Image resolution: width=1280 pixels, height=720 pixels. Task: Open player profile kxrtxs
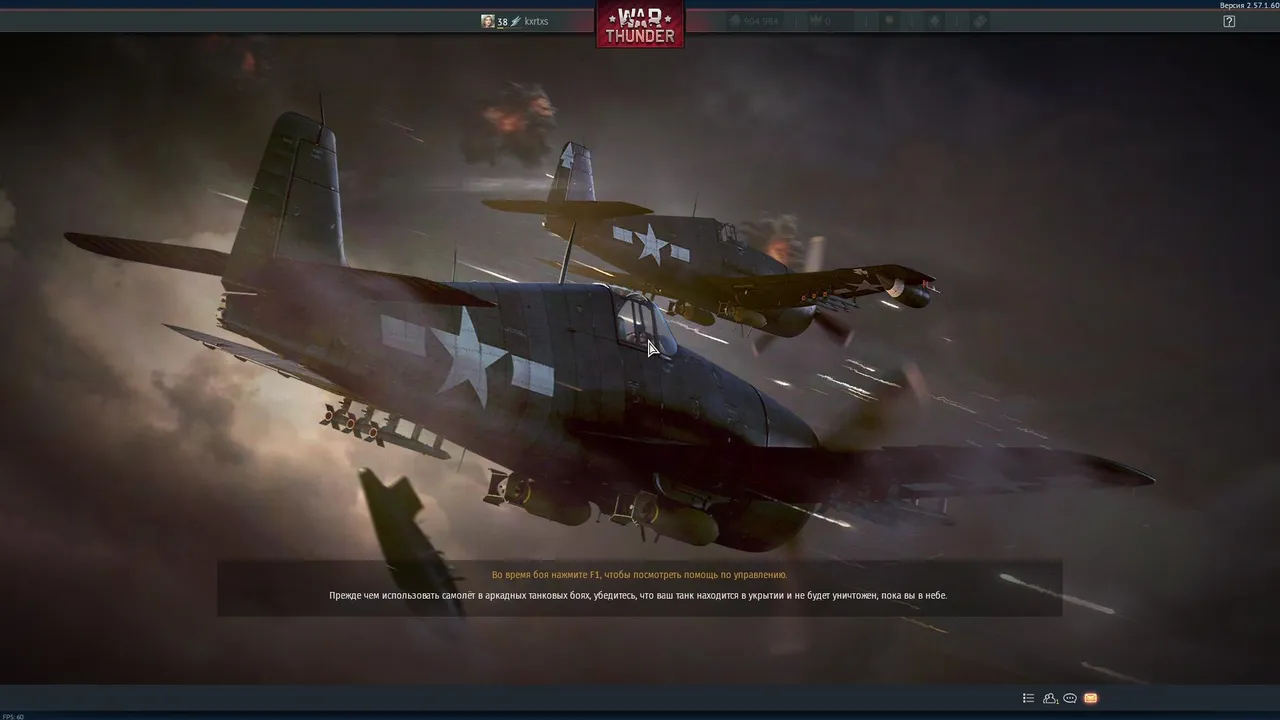pos(536,21)
